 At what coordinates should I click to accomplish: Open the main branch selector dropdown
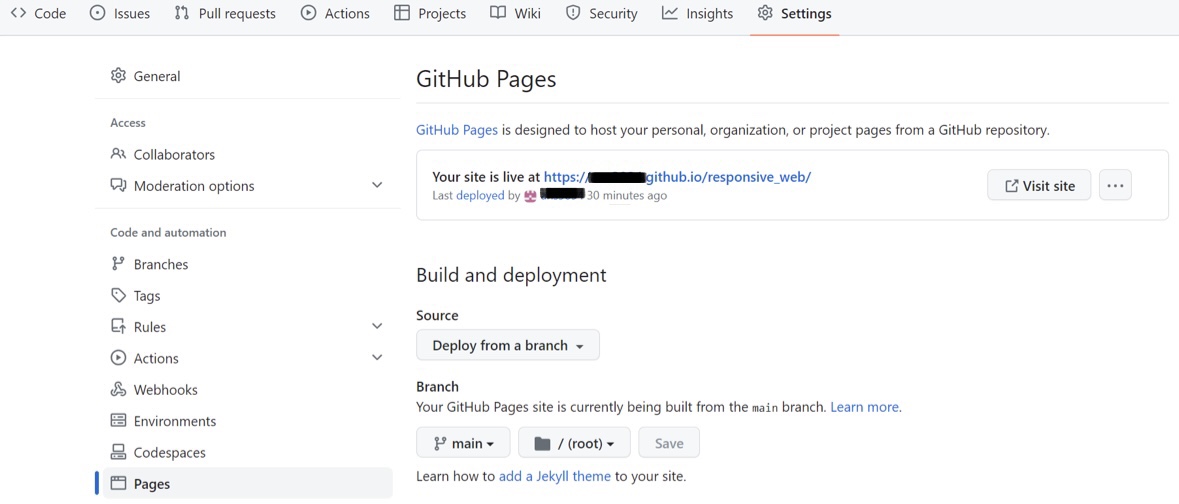(x=463, y=443)
